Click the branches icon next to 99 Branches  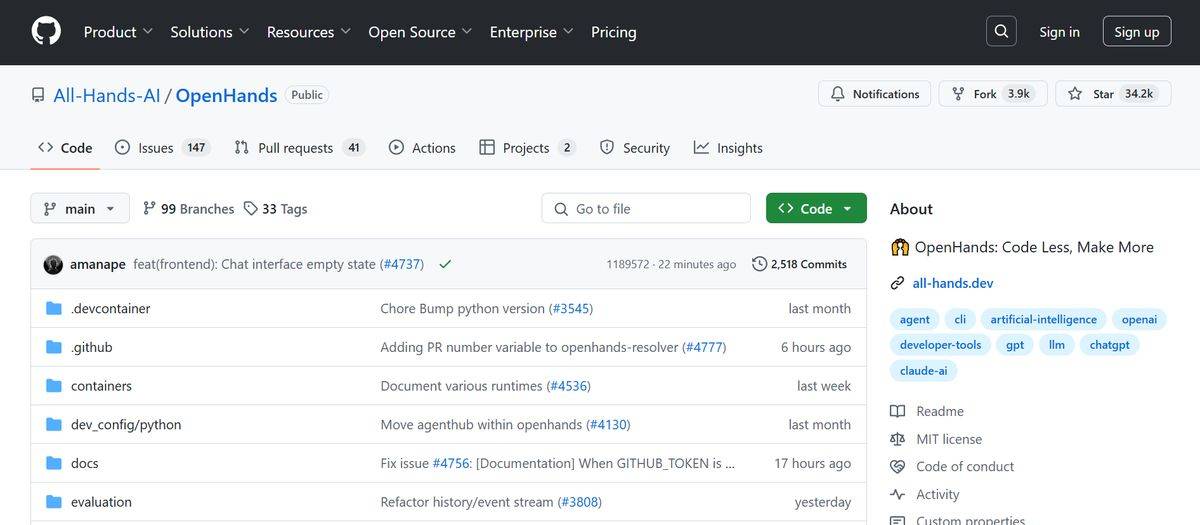click(149, 208)
